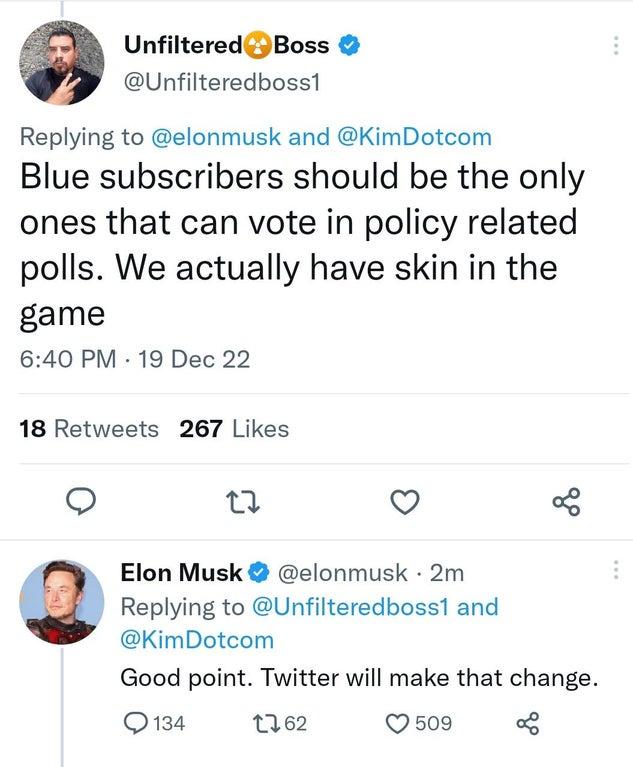
Task: Open the Unfiltered Boss profile picture
Action: point(62,63)
